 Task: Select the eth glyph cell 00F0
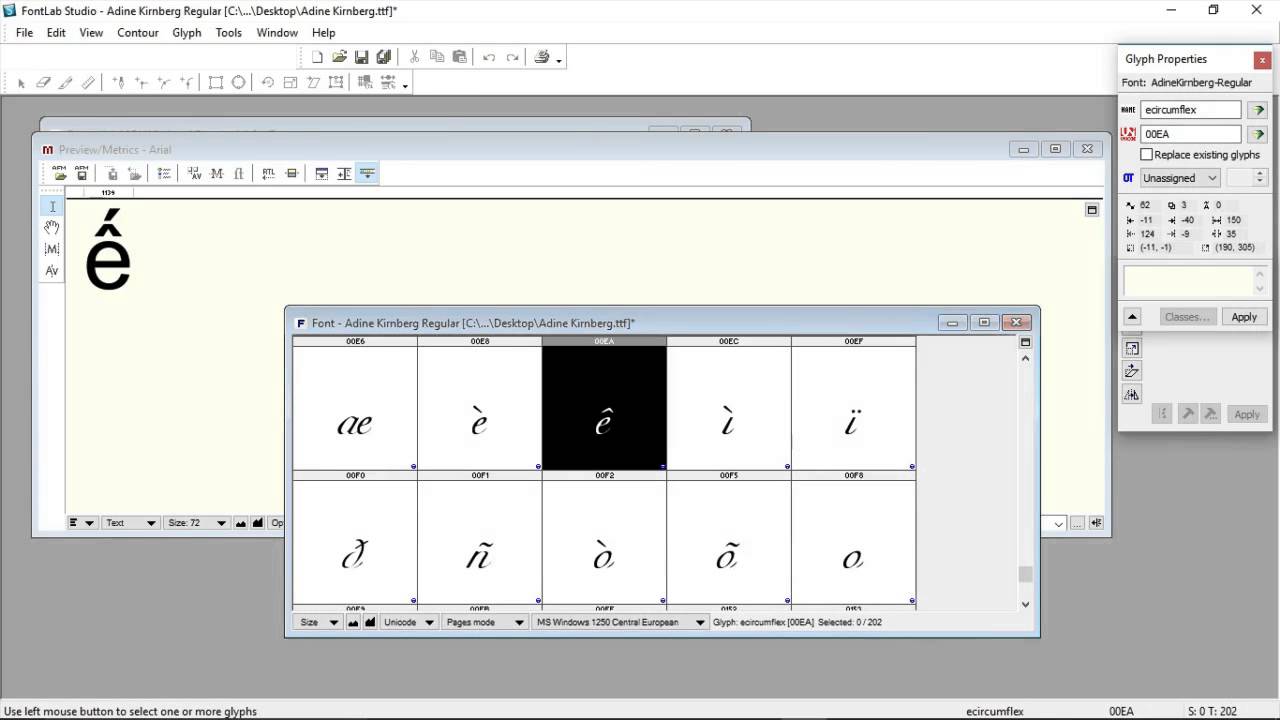pyautogui.click(x=355, y=542)
